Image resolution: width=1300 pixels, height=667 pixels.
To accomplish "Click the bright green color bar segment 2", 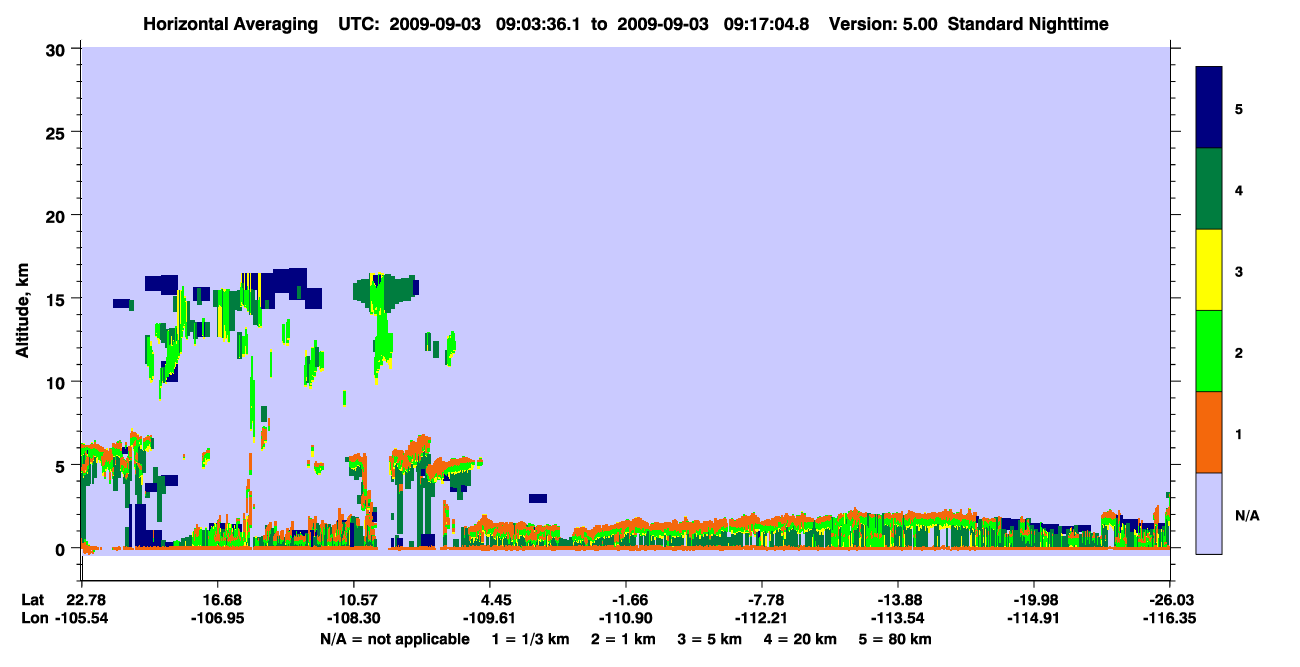I will 1209,351.
